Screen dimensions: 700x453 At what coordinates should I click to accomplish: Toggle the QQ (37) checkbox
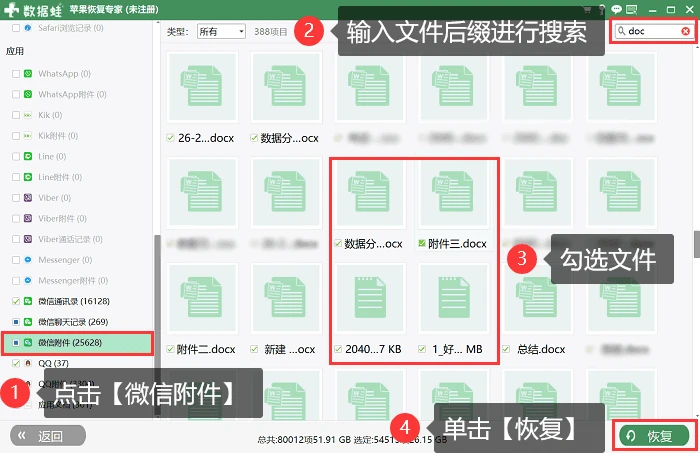coord(16,363)
